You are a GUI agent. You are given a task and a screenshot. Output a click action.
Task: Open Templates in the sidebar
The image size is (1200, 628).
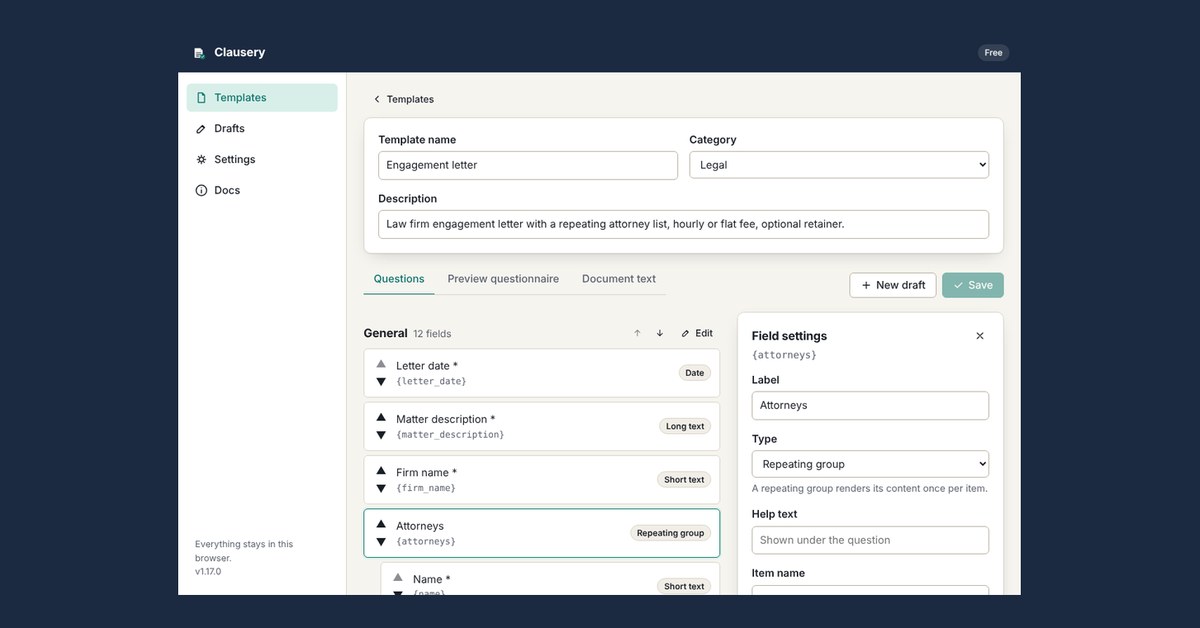262,98
